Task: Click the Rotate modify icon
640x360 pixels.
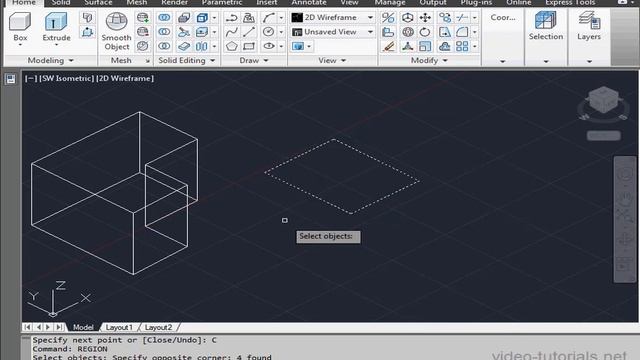Action: pos(425,32)
